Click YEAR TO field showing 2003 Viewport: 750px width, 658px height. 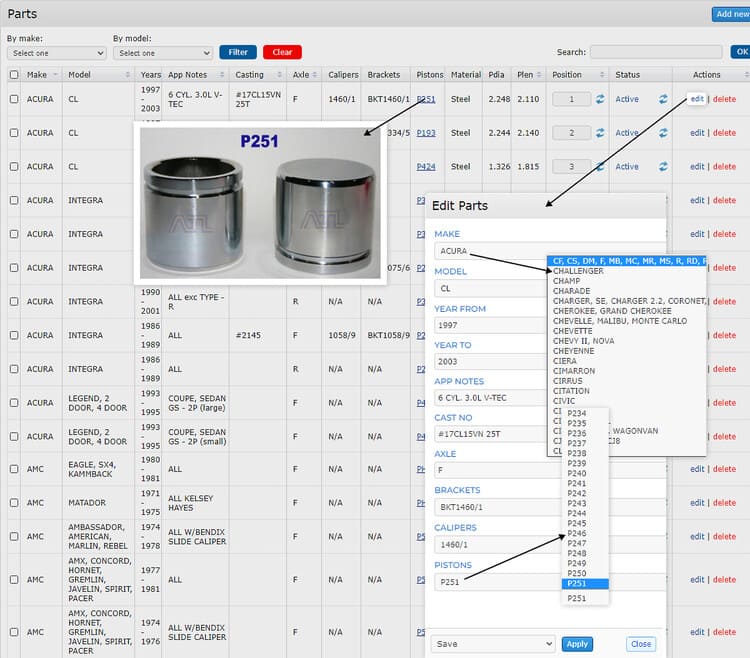click(490, 362)
